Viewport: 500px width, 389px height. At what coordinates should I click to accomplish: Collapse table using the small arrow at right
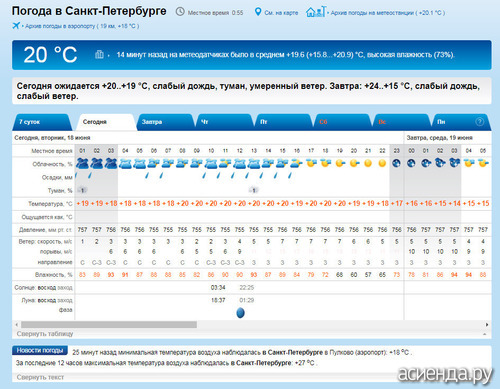485,334
